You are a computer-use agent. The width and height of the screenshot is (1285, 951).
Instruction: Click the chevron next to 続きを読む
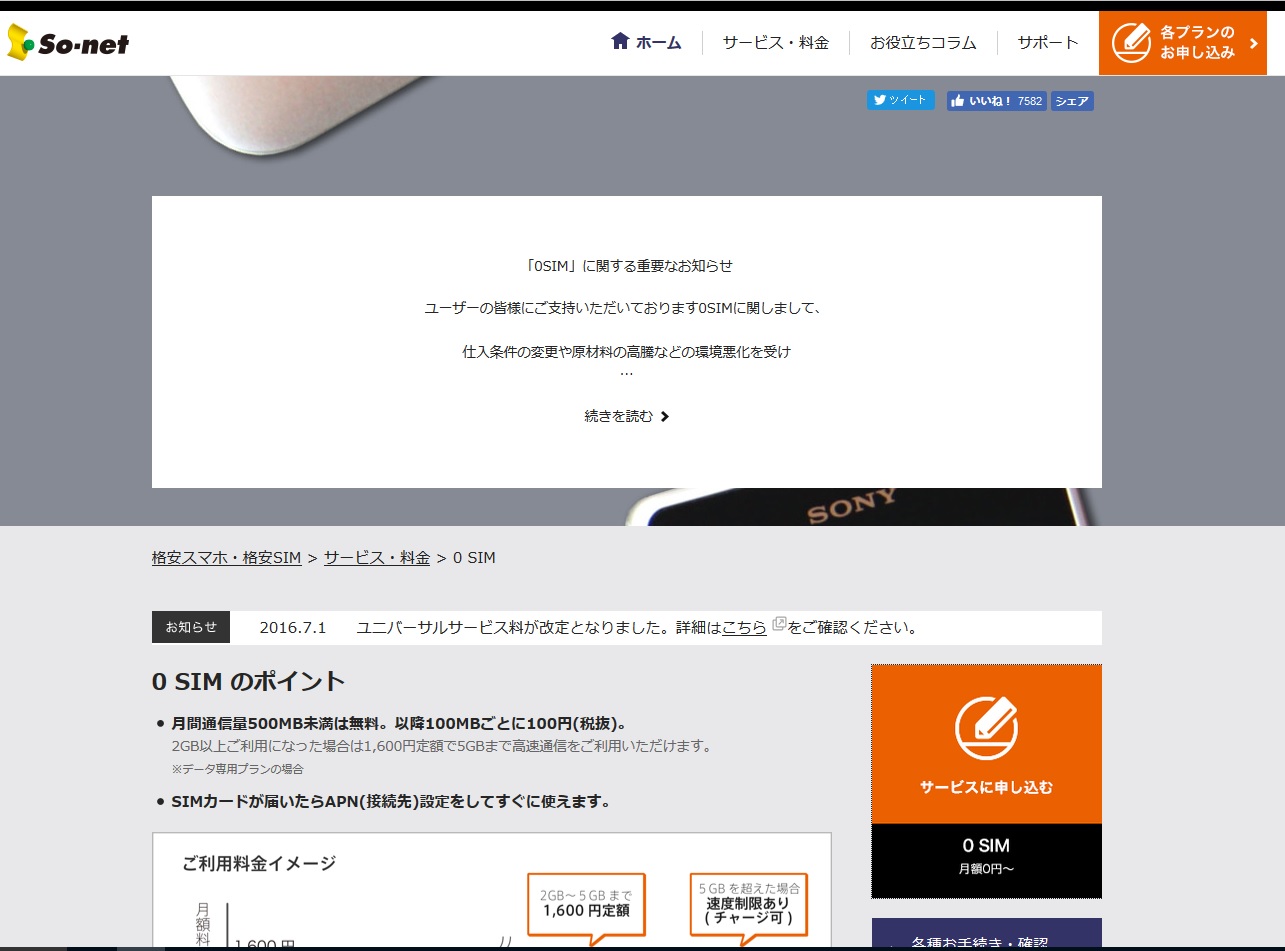[x=665, y=416]
